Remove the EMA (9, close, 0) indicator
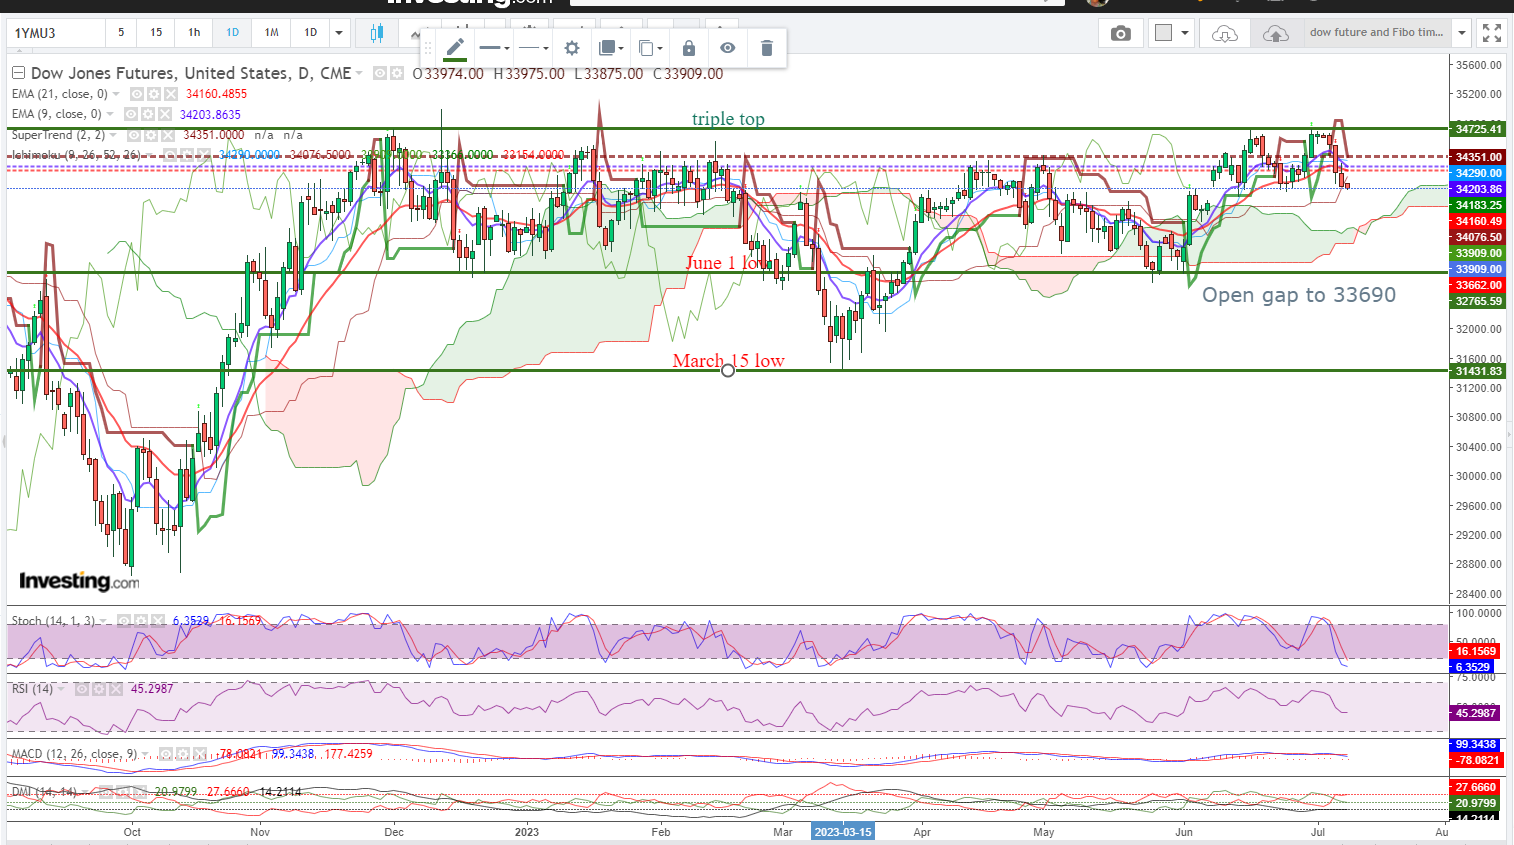 (165, 114)
